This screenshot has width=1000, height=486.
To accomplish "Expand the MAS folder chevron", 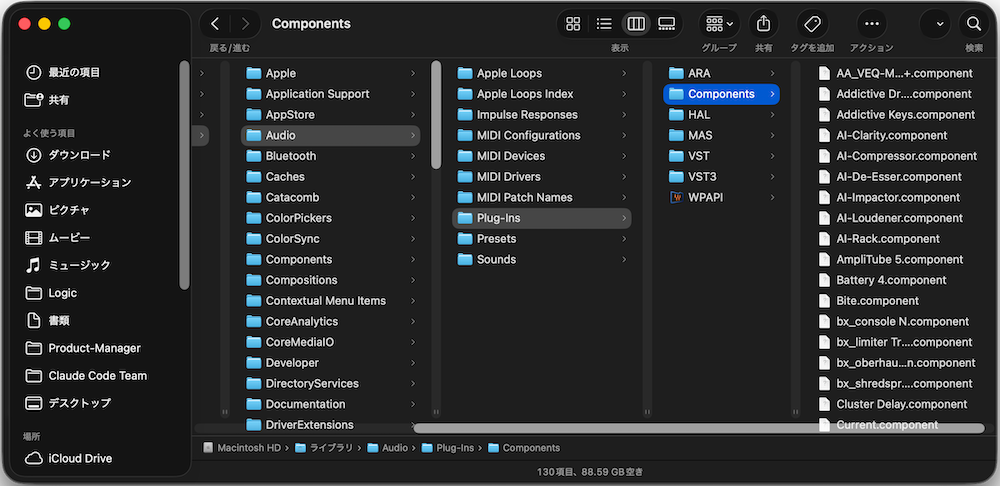I will [772, 135].
